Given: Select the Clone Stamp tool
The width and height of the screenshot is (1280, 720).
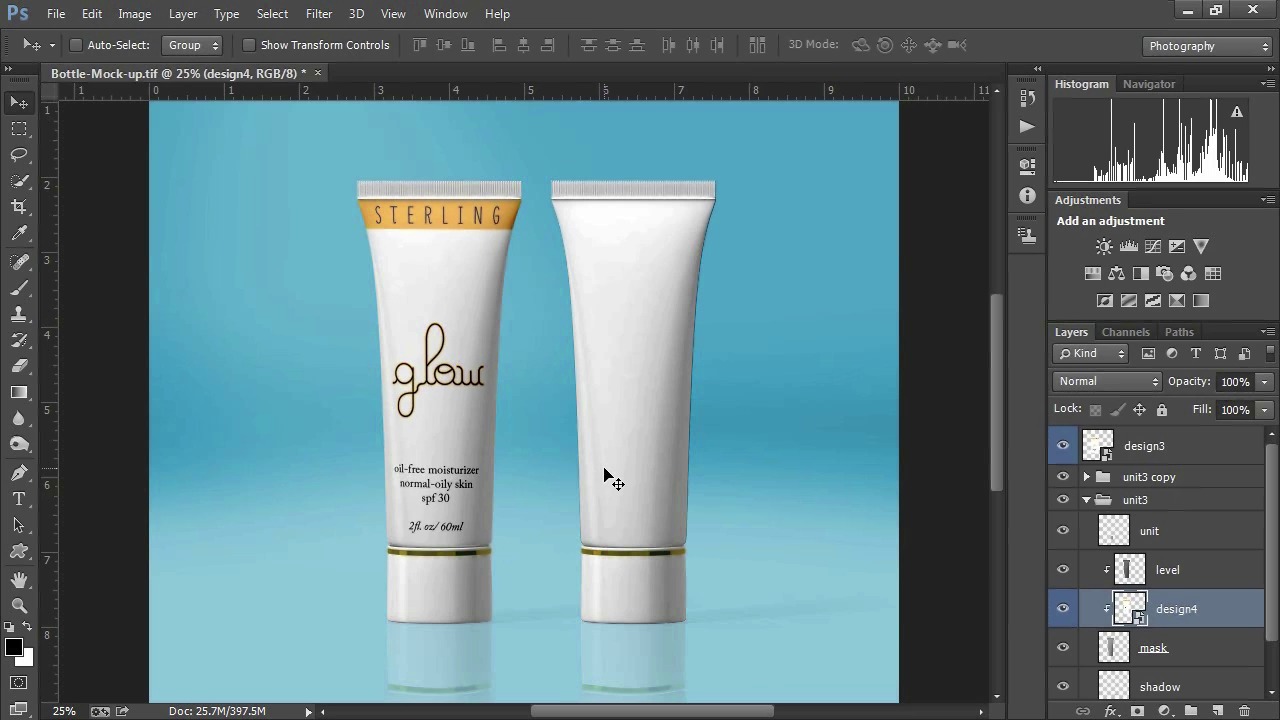Looking at the screenshot, I should [19, 314].
